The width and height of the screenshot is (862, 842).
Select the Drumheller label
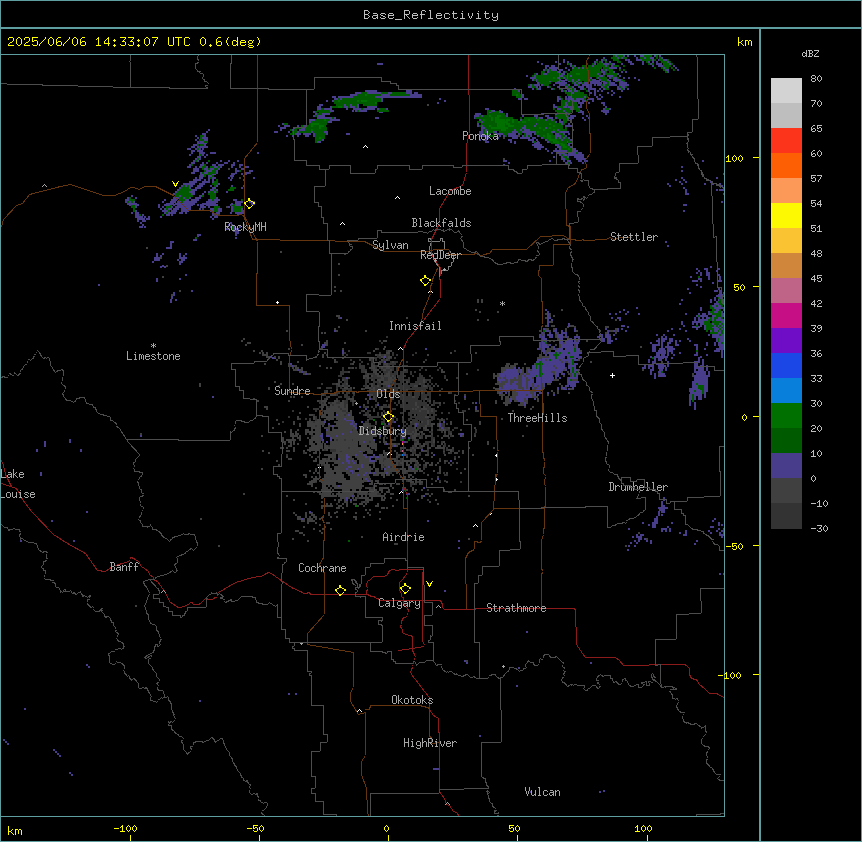coord(638,487)
